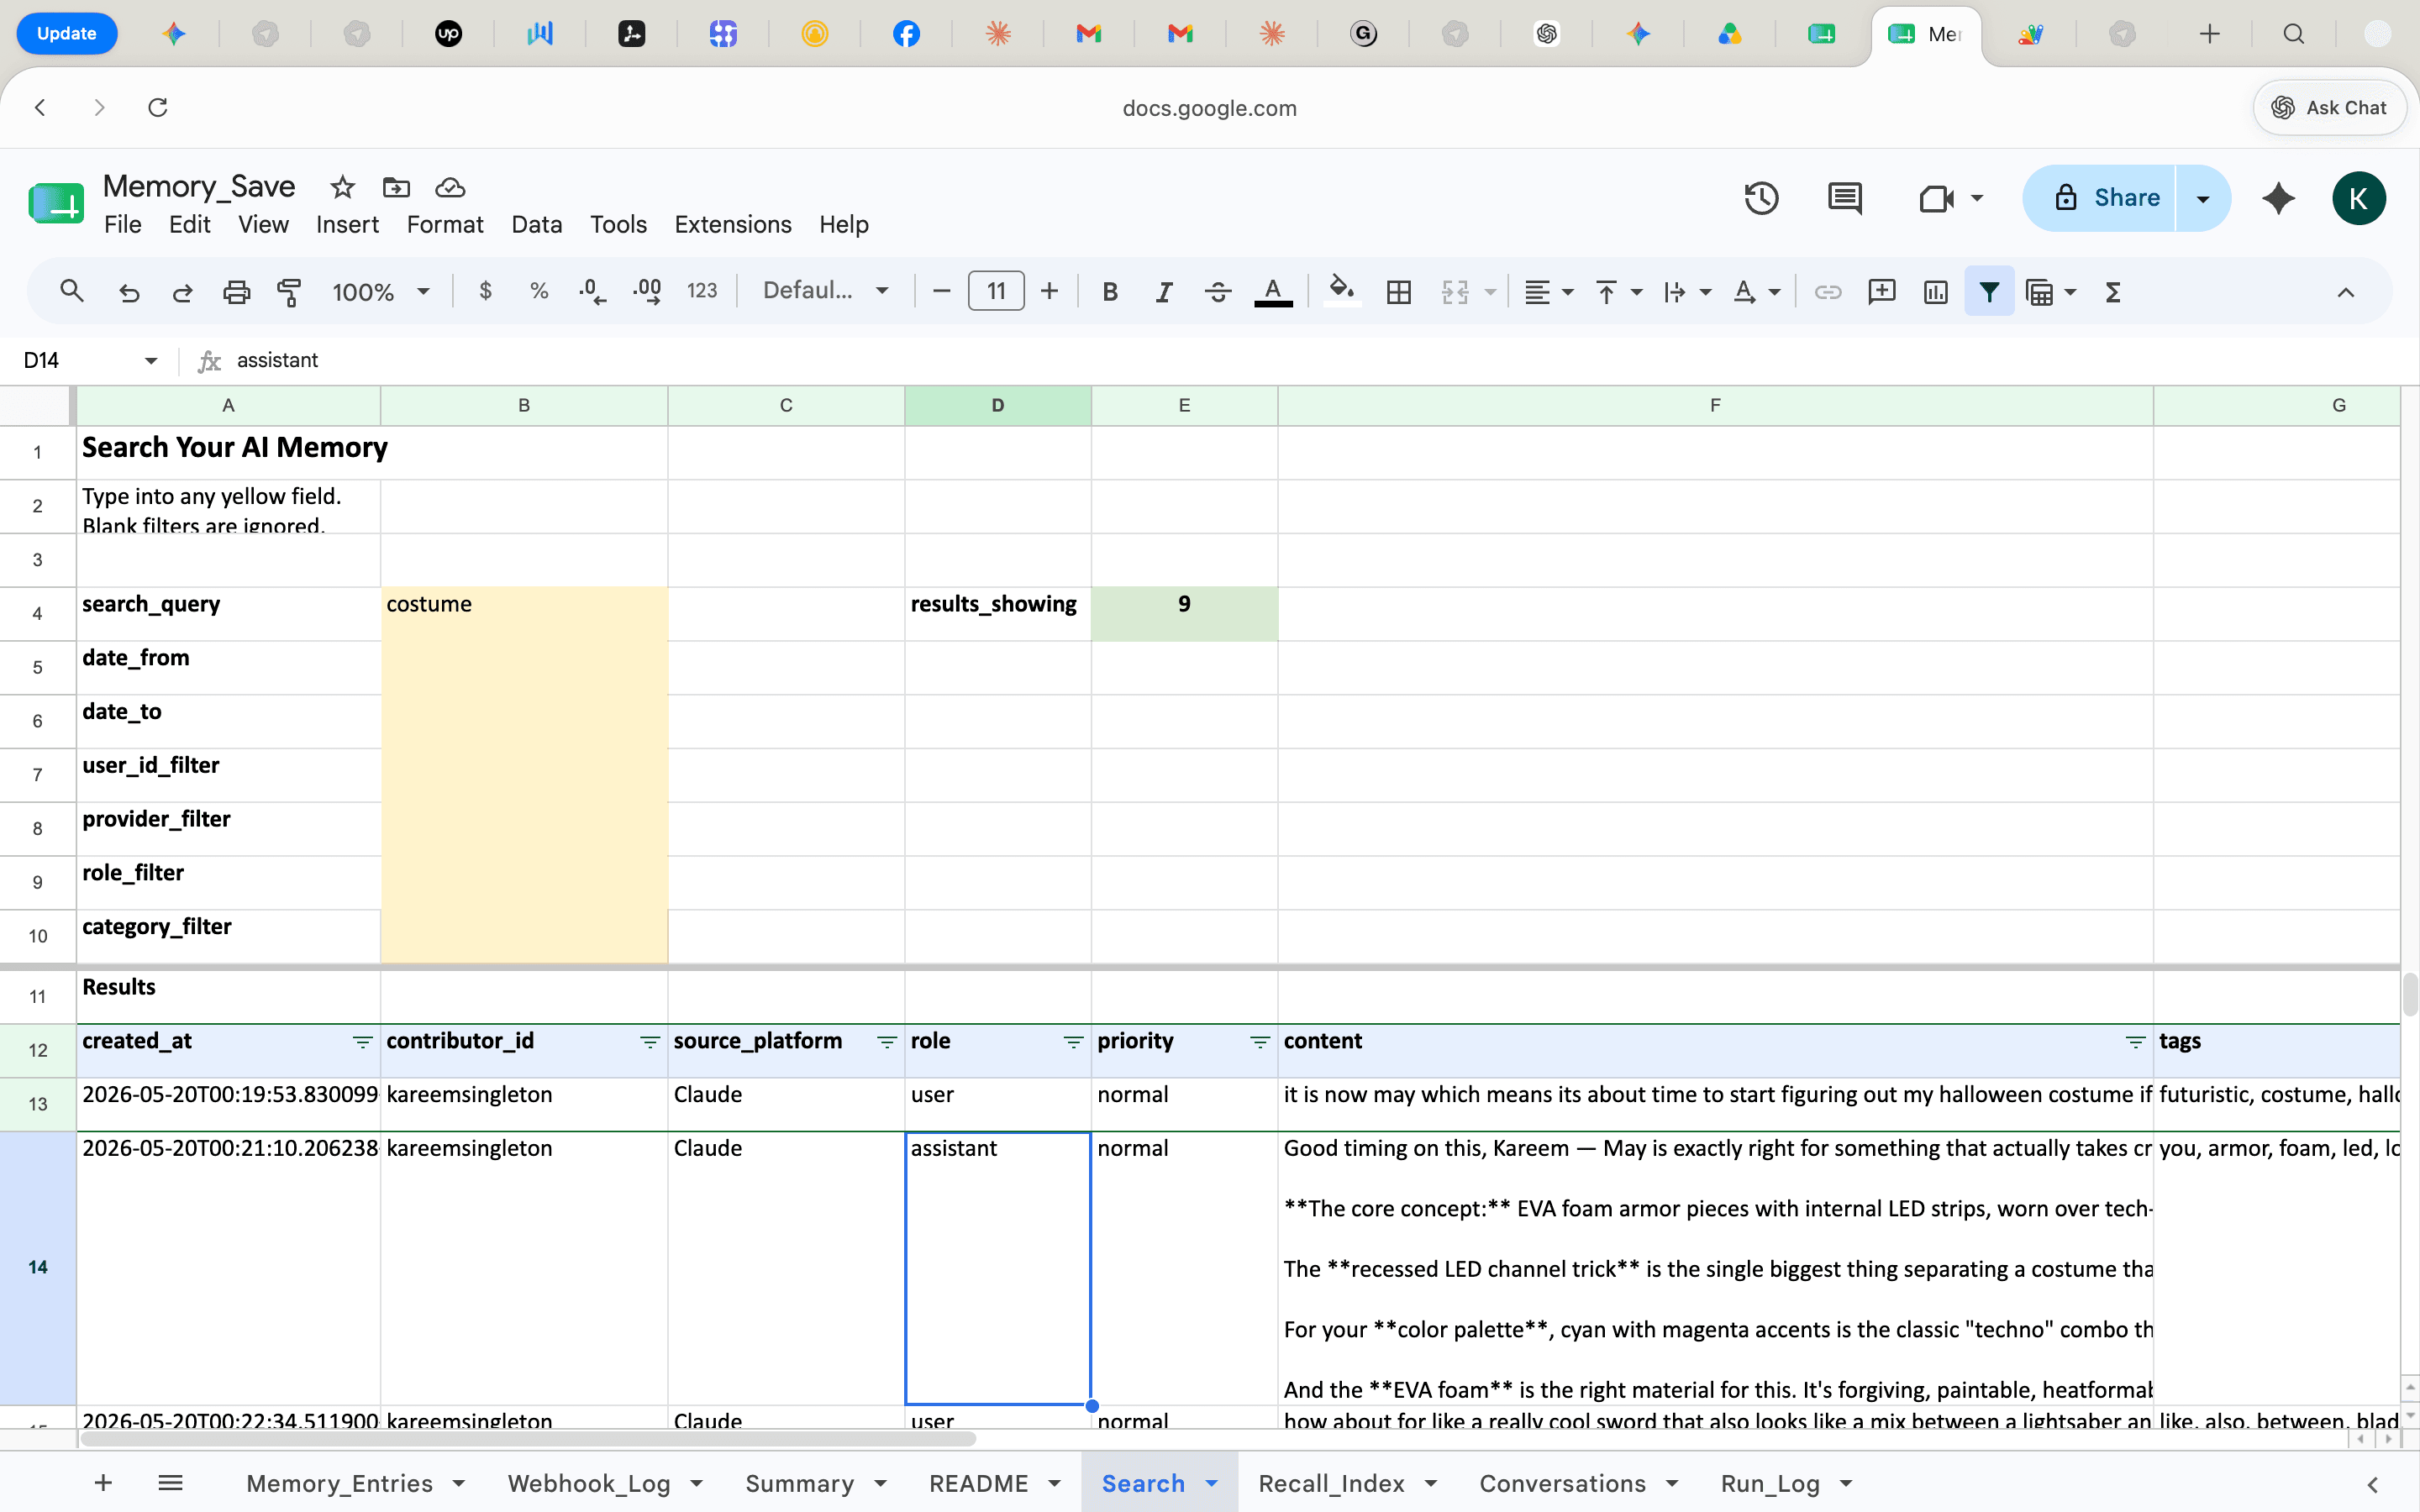Image resolution: width=2420 pixels, height=1512 pixels.
Task: Click the browser Update button
Action: pos(66,33)
